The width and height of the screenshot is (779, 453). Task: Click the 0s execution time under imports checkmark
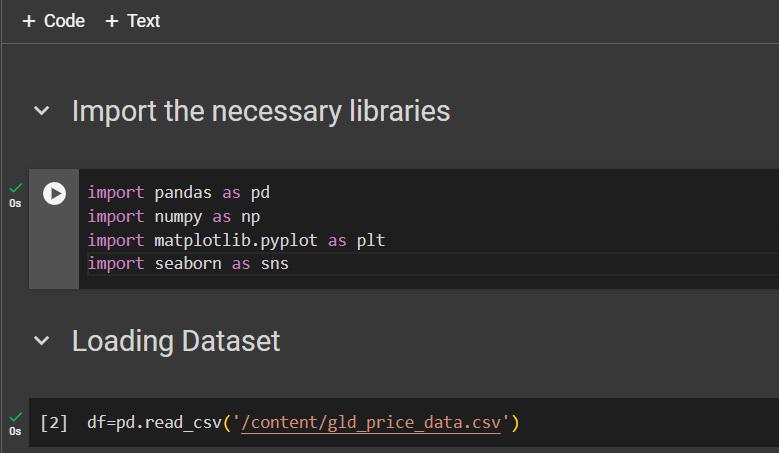tap(15, 203)
